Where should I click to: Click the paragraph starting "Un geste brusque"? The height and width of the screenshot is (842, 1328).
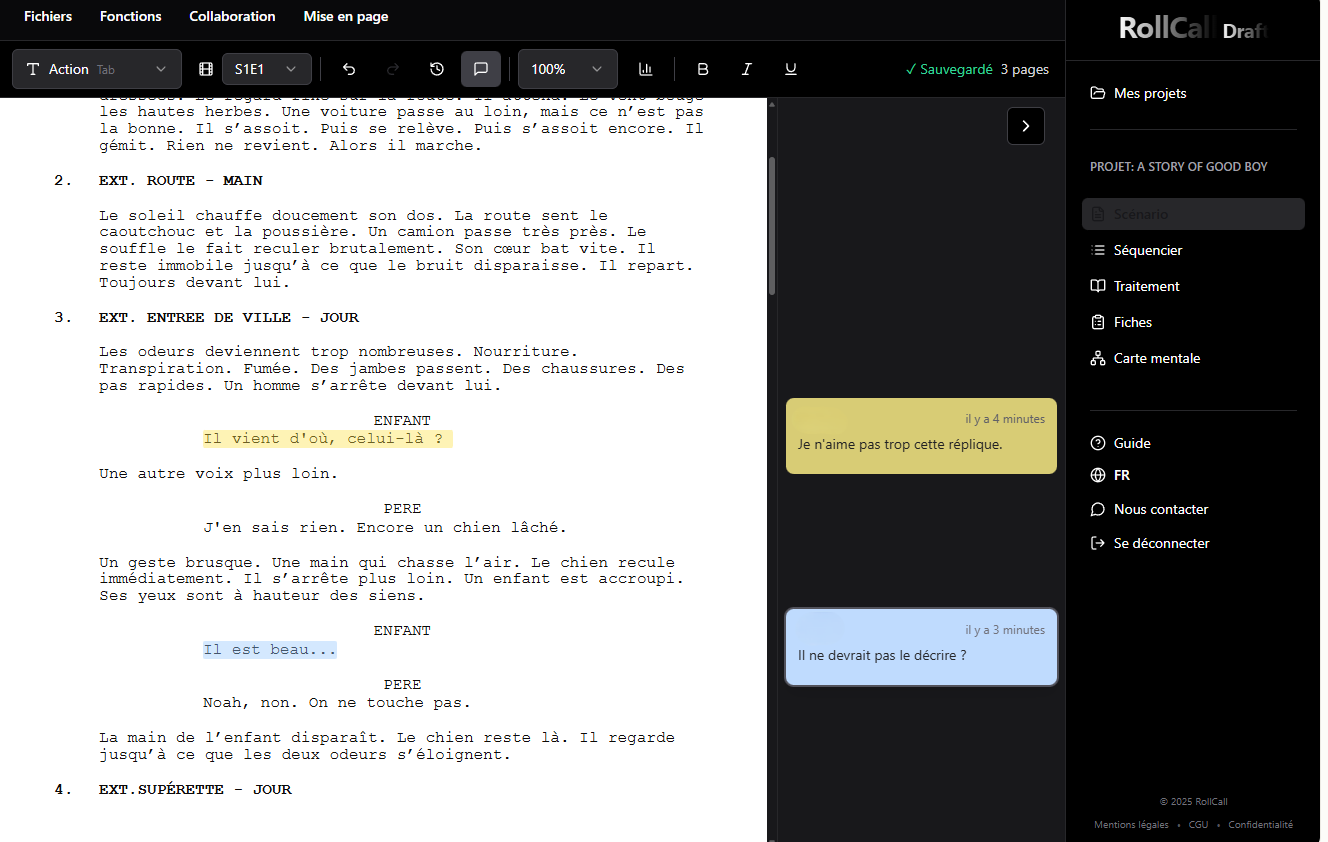(x=391, y=579)
